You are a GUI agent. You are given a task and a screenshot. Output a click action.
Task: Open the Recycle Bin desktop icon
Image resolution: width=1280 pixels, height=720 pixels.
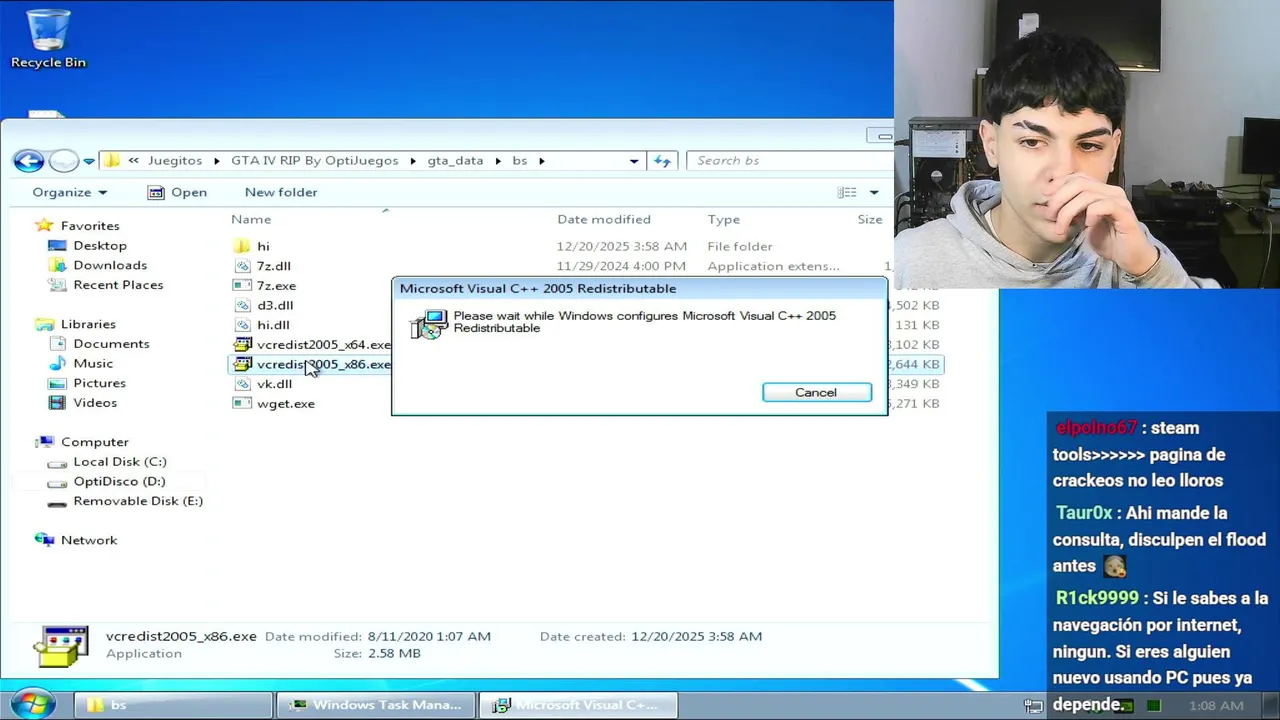[48, 40]
